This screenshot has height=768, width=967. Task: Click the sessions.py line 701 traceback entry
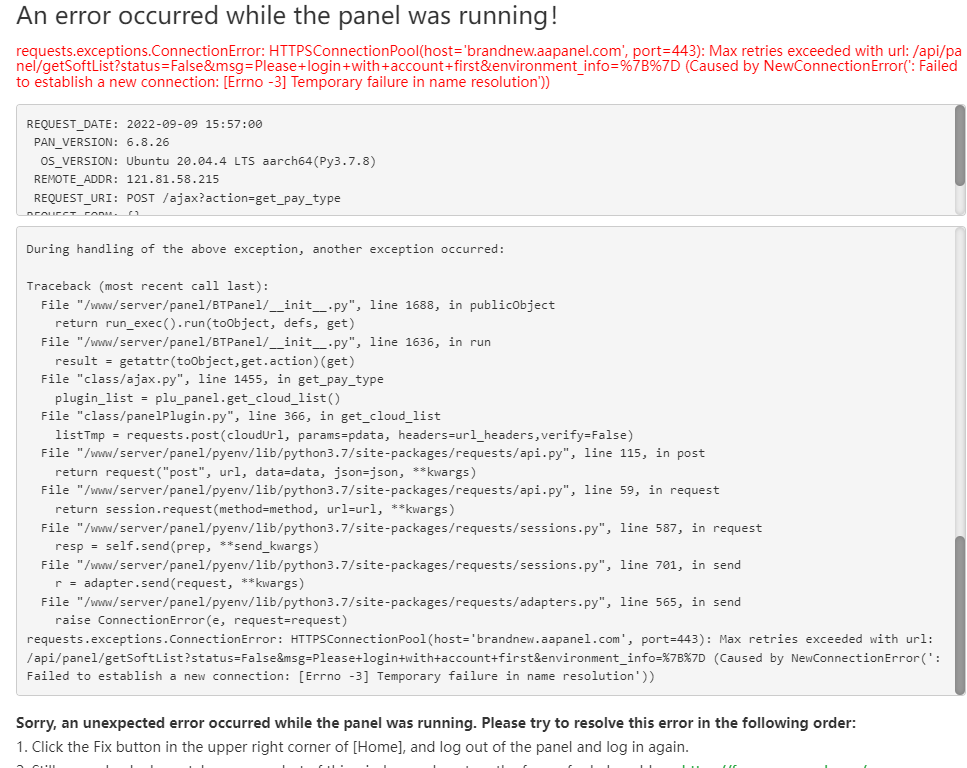[x=390, y=565]
